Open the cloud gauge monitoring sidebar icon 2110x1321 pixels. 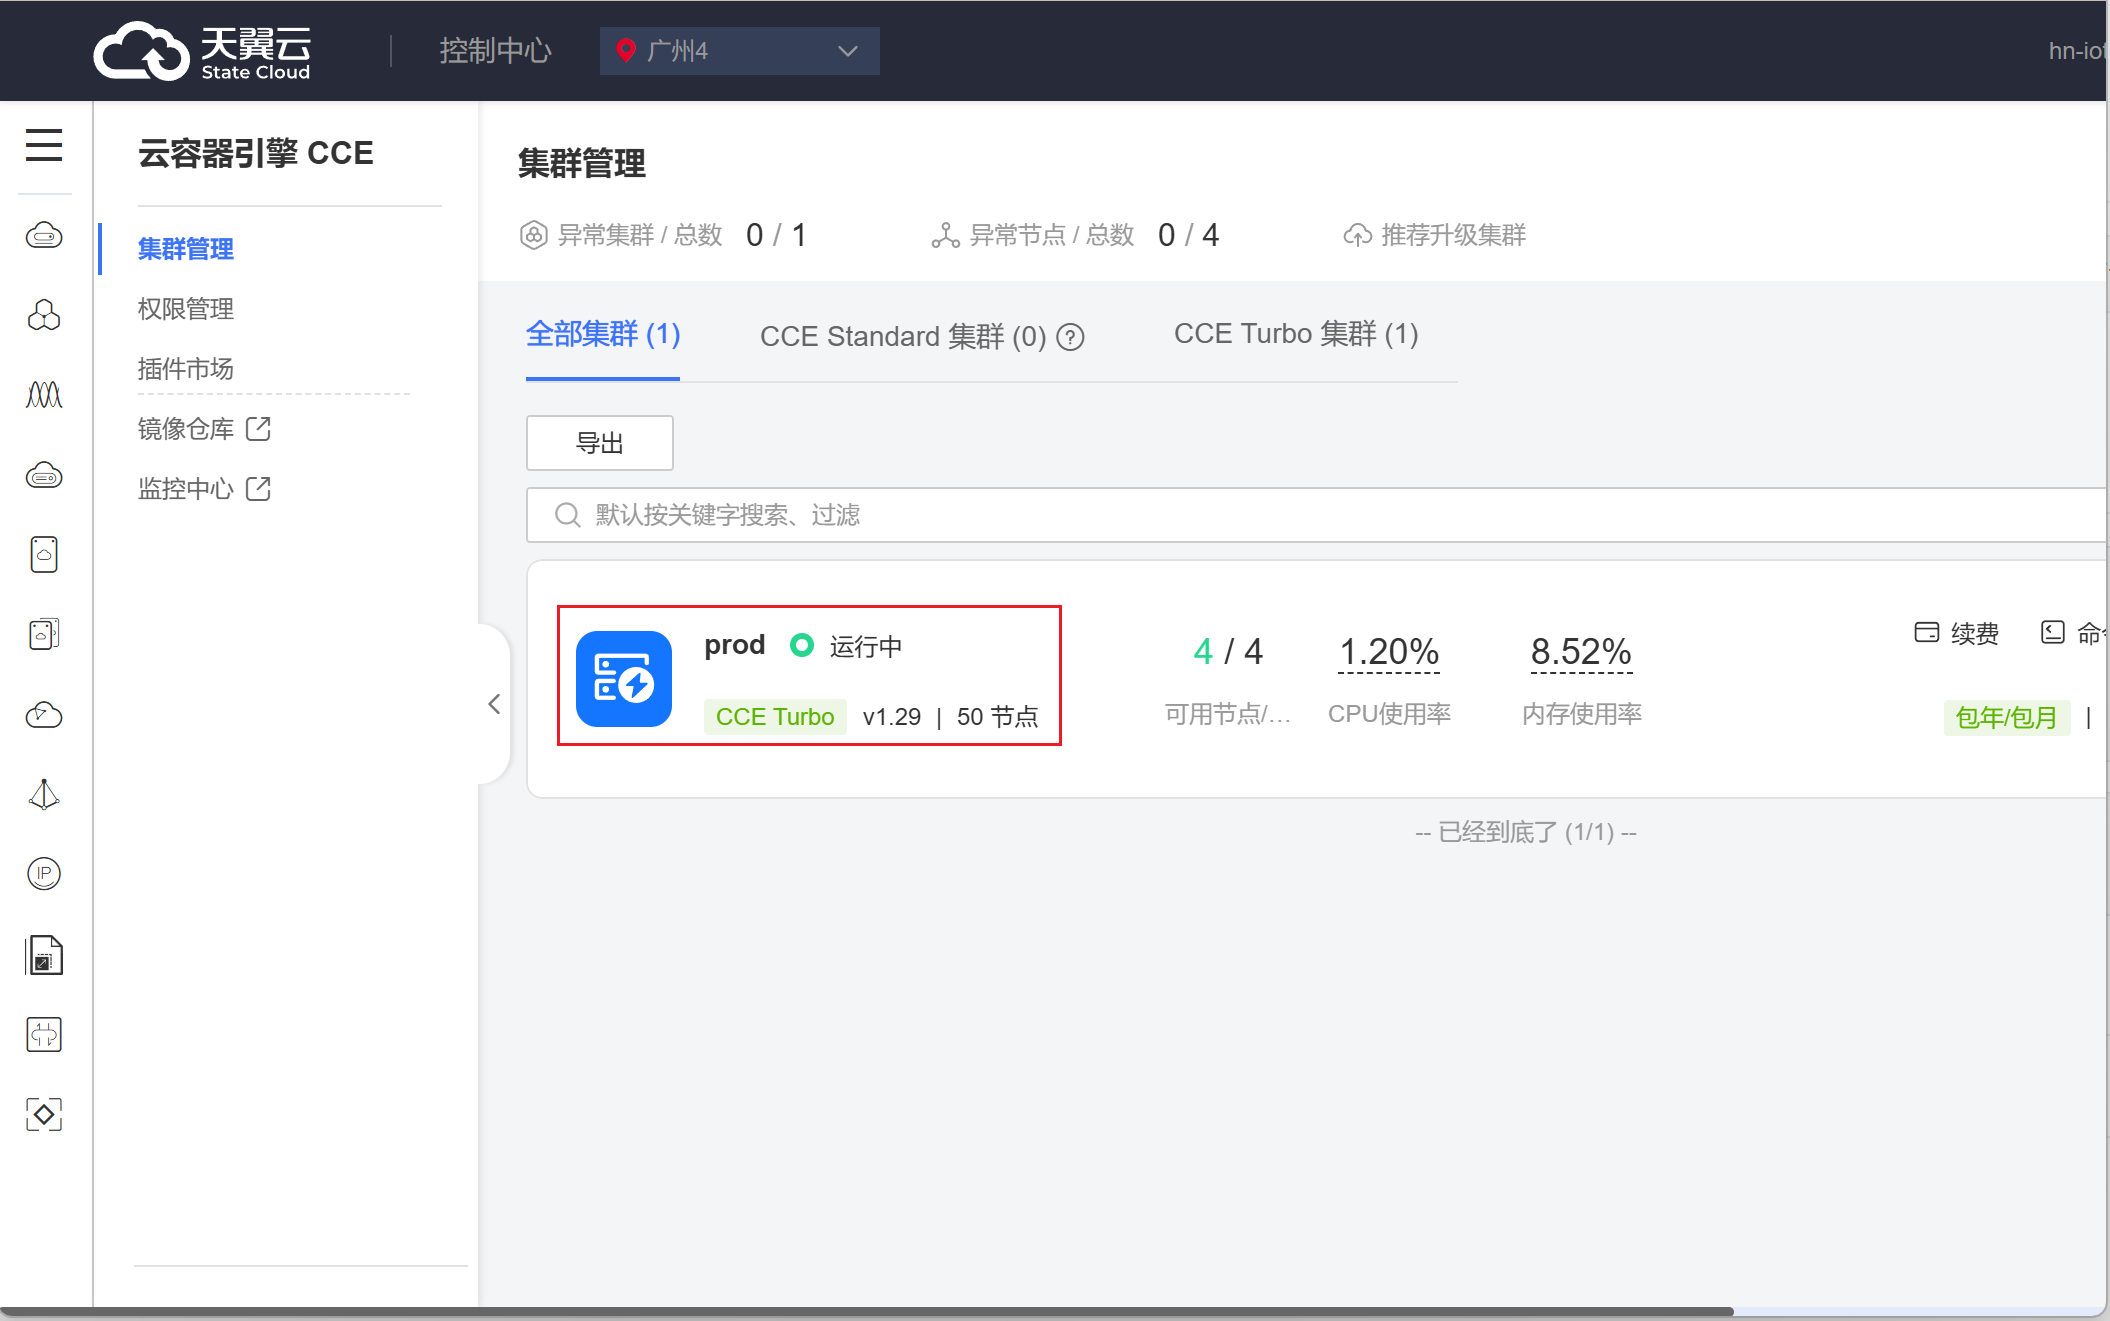point(44,714)
